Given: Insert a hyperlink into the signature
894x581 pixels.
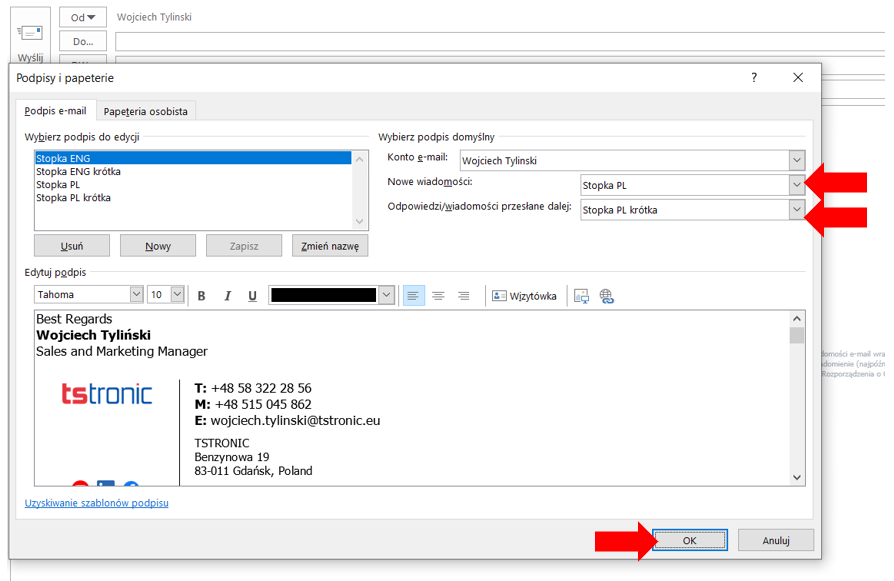Looking at the screenshot, I should pyautogui.click(x=606, y=296).
